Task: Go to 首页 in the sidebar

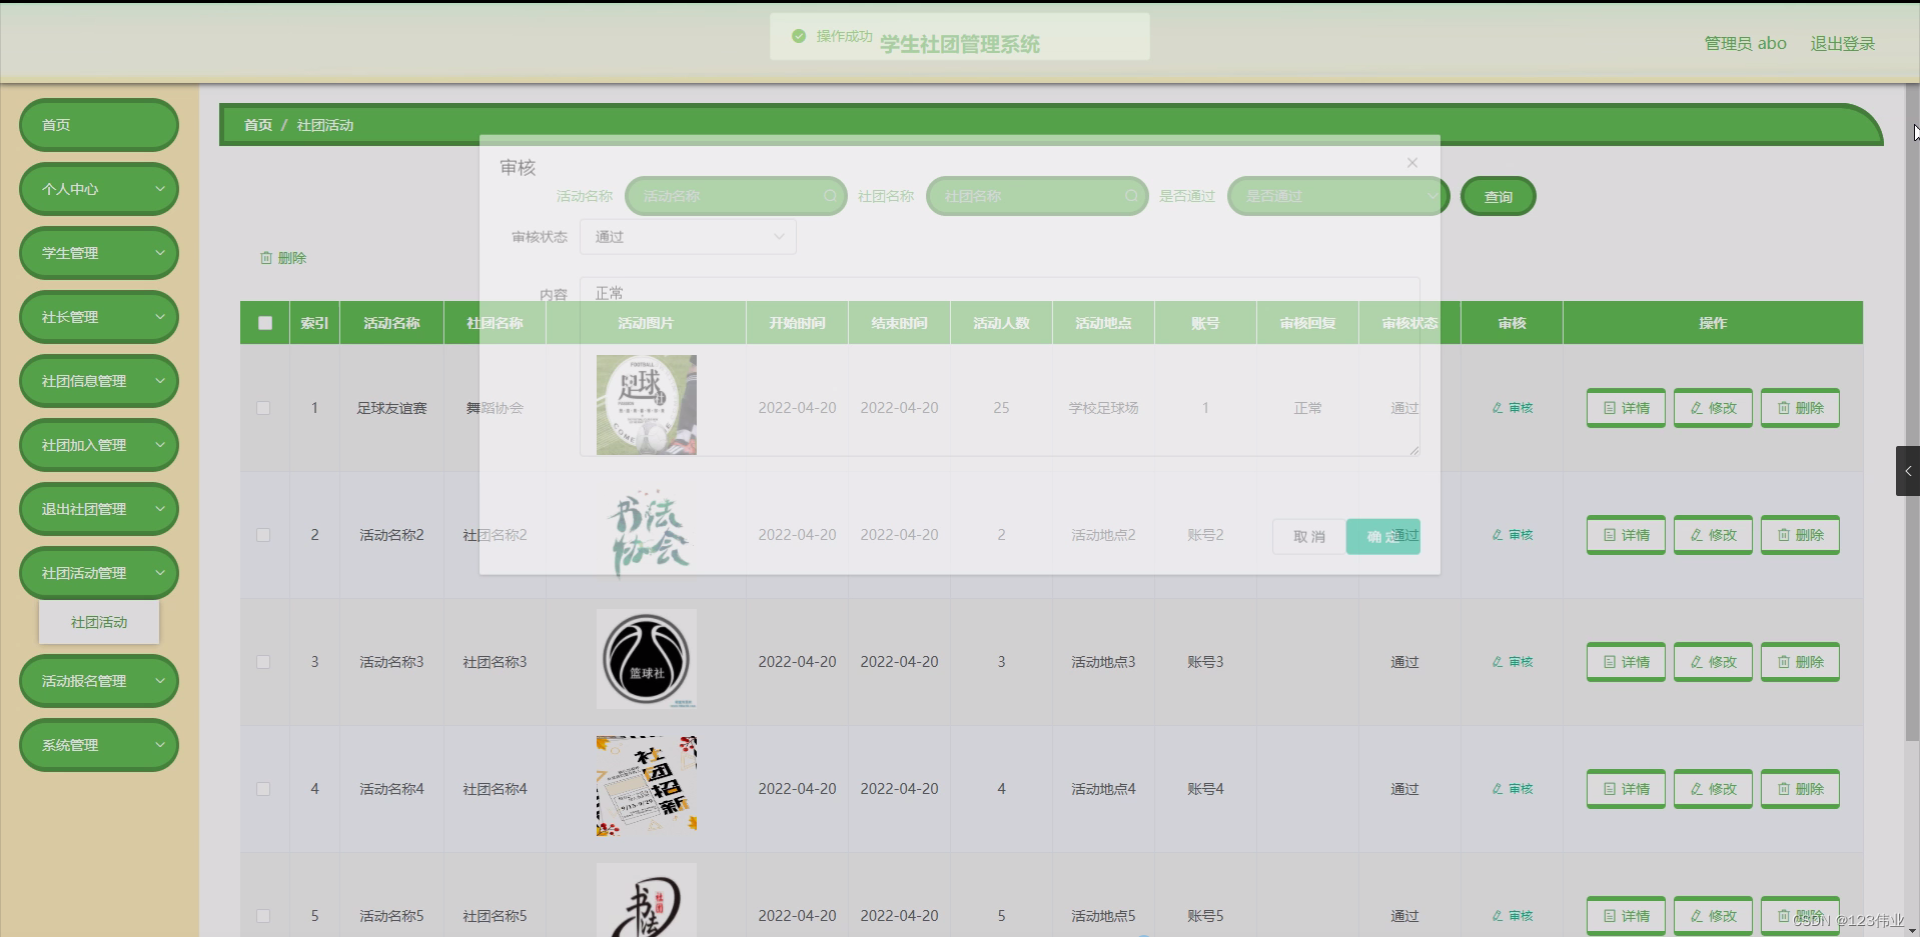Action: click(x=99, y=125)
